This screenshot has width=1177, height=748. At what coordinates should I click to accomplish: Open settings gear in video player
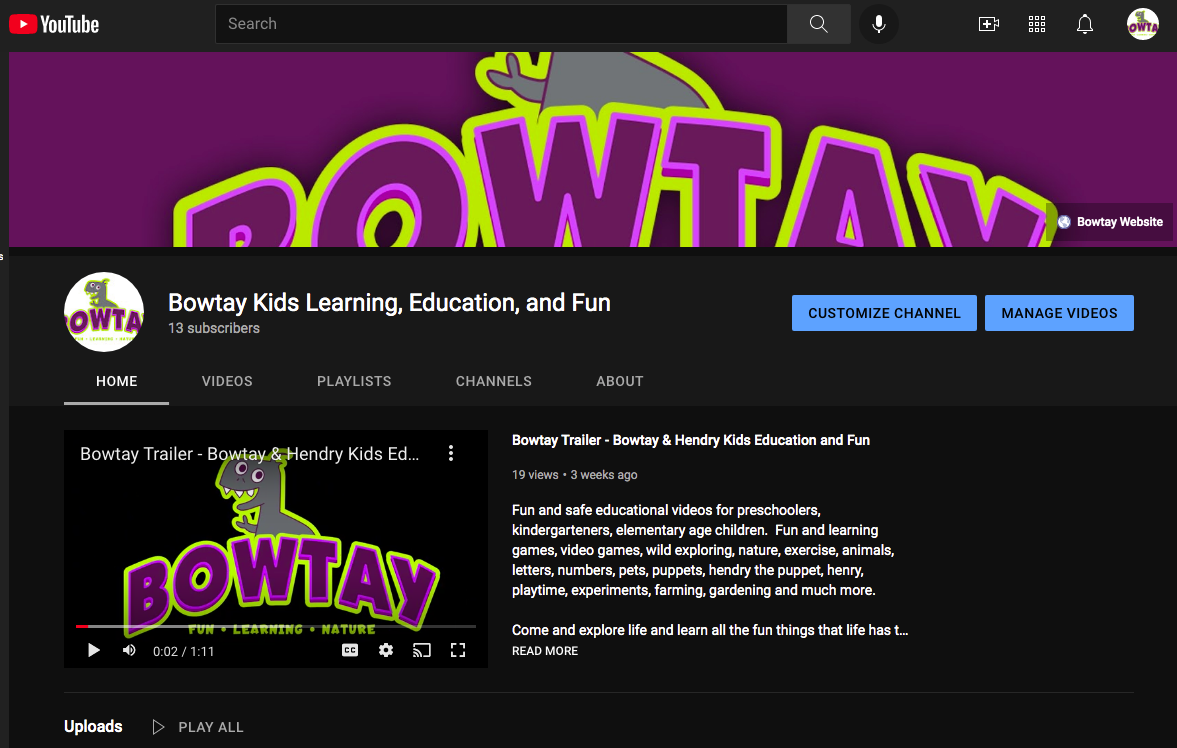(386, 650)
